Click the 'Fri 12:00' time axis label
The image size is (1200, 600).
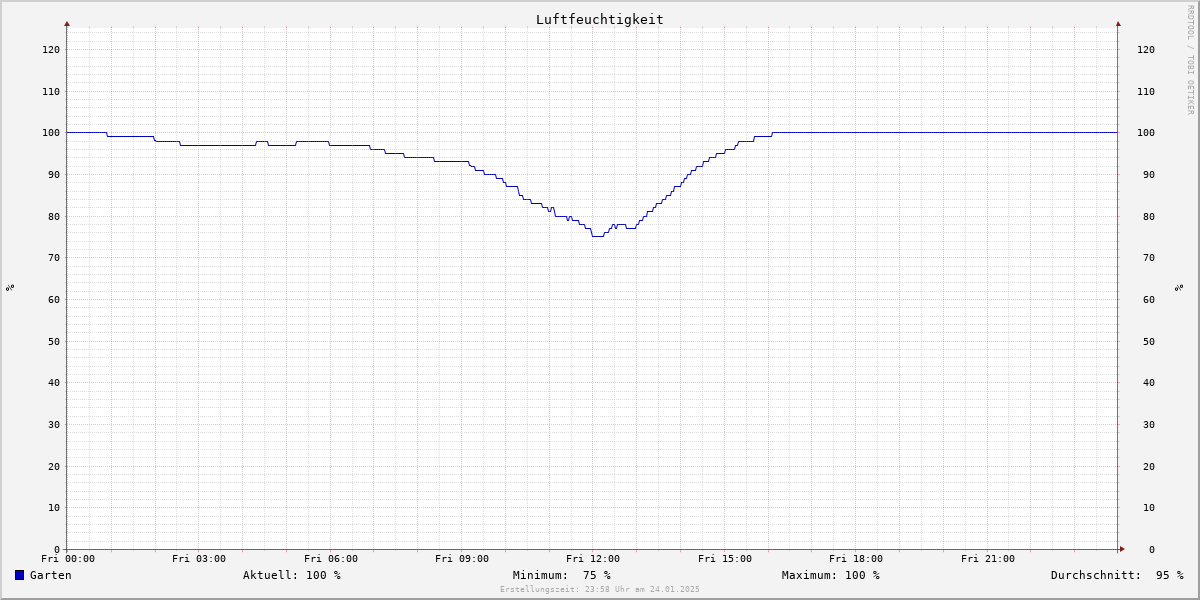tap(593, 559)
